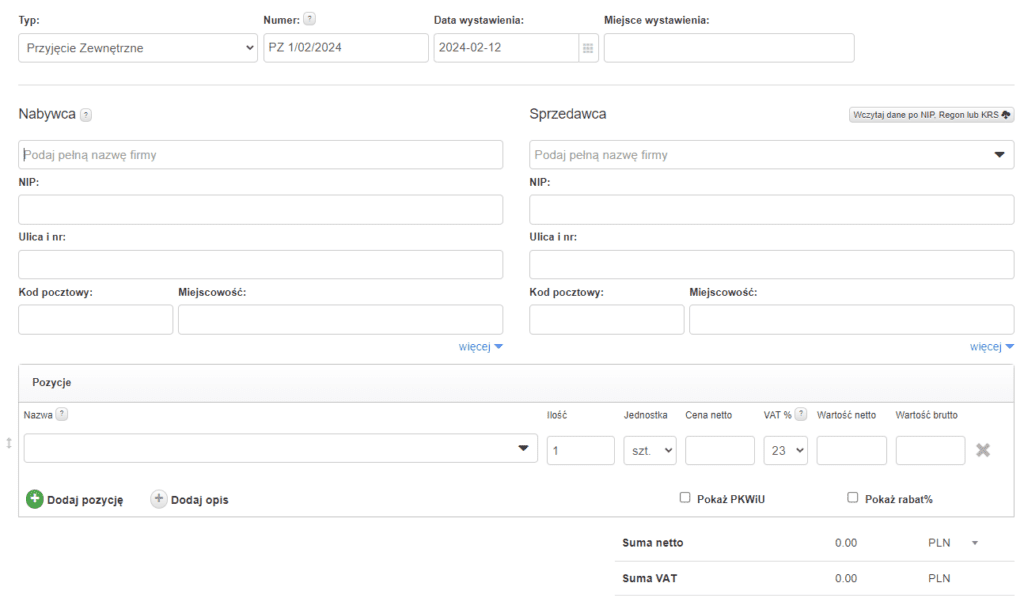This screenshot has width=1024, height=598.
Task: Click the help icon next to Nazwa
Action: click(62, 415)
